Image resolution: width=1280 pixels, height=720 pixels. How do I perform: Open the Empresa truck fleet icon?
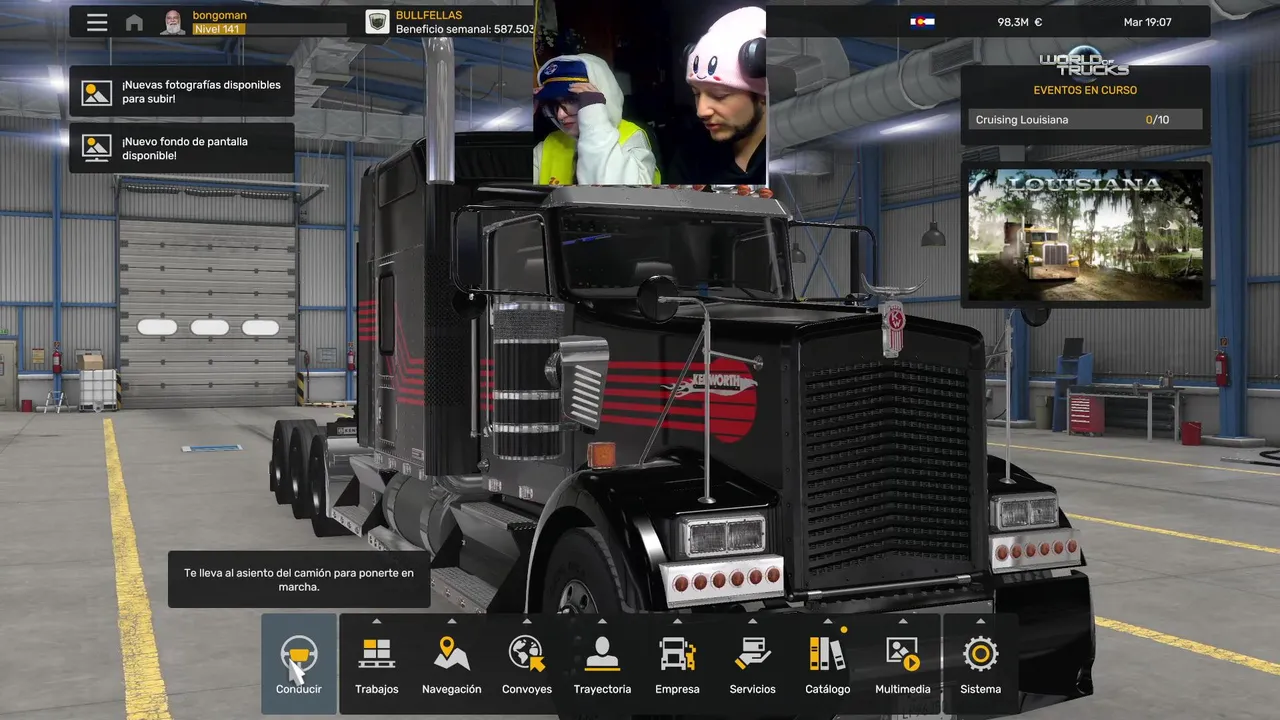677,654
